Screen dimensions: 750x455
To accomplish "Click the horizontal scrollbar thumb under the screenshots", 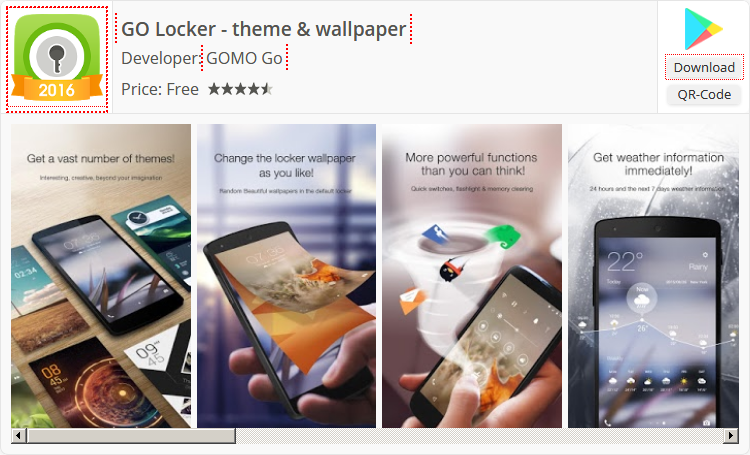I will point(132,436).
